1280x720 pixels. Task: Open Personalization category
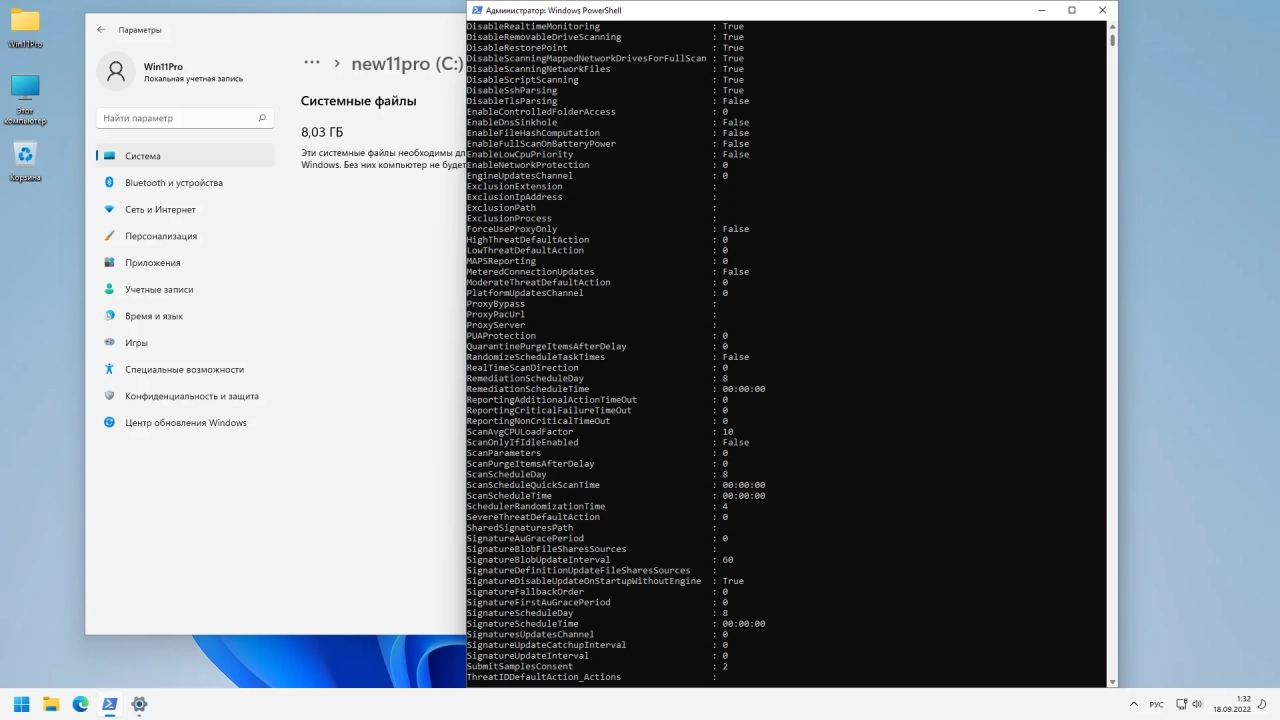(x=185, y=236)
